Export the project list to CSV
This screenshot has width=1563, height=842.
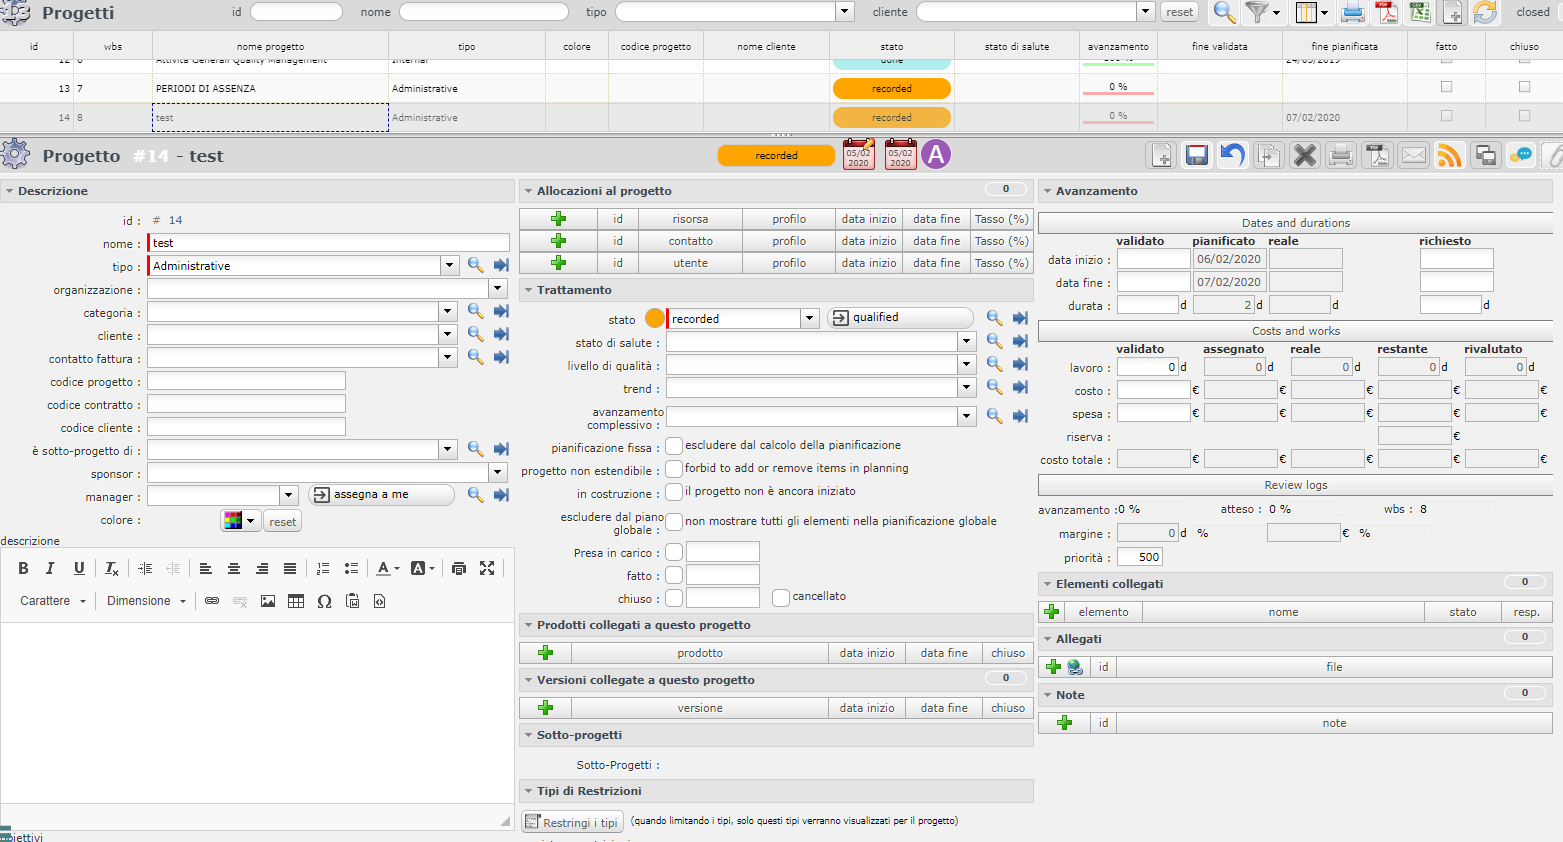tap(1419, 12)
